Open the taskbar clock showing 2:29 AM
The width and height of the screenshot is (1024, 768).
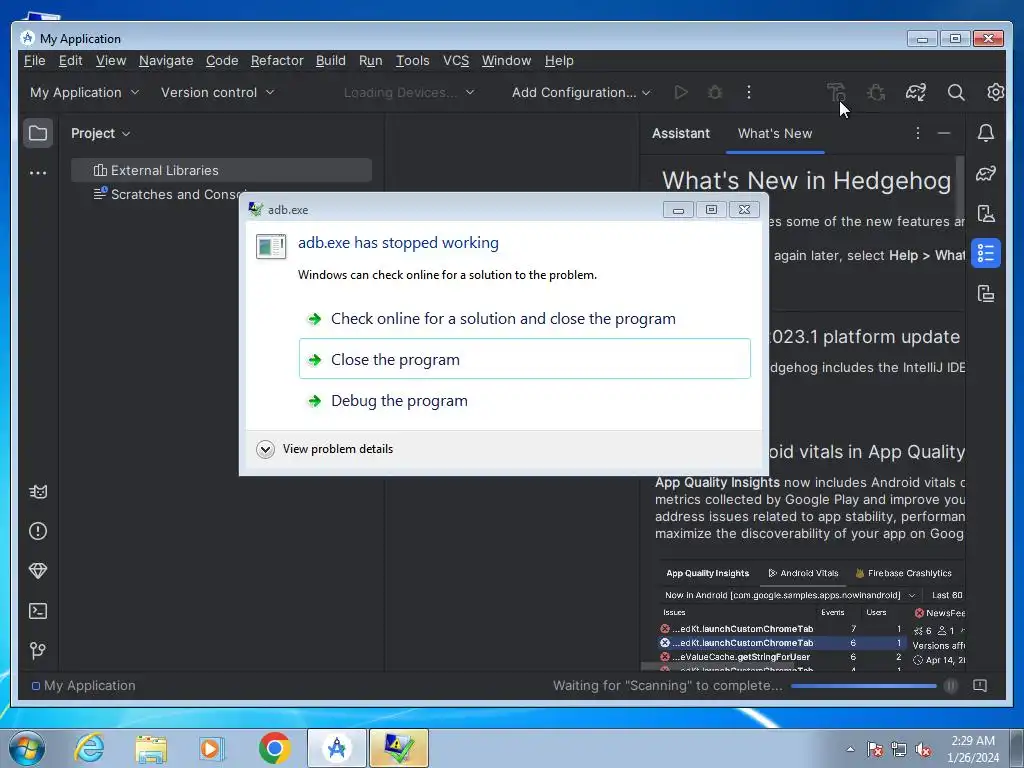click(973, 749)
